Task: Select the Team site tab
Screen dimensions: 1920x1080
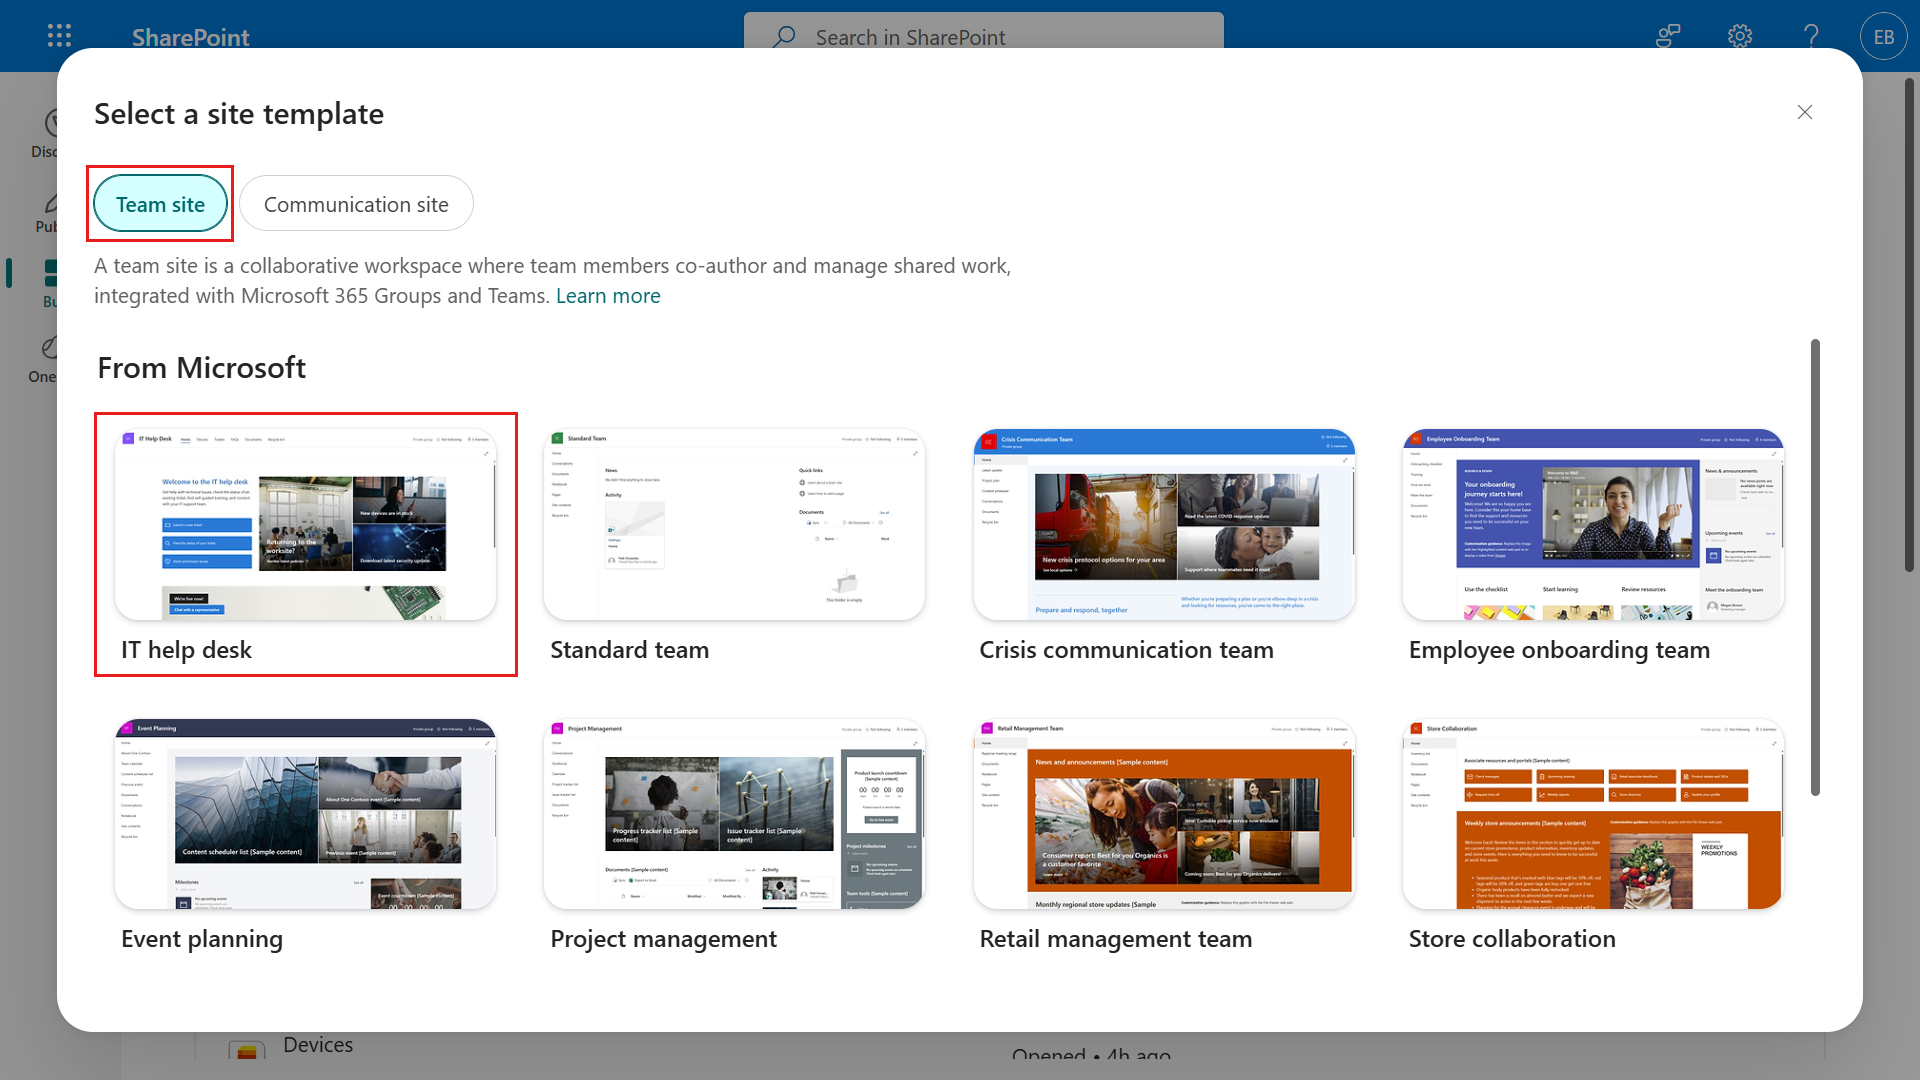Action: (160, 204)
